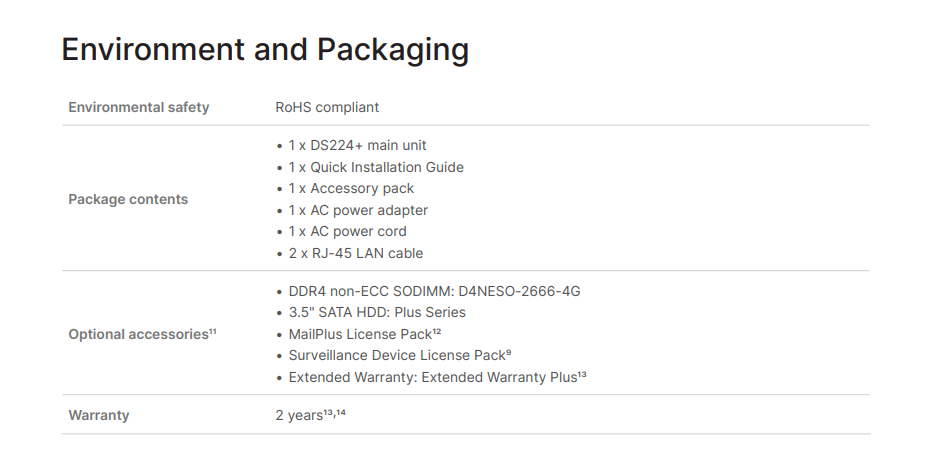Open footnote 13 after Extended Warranty Plus

[582, 374]
